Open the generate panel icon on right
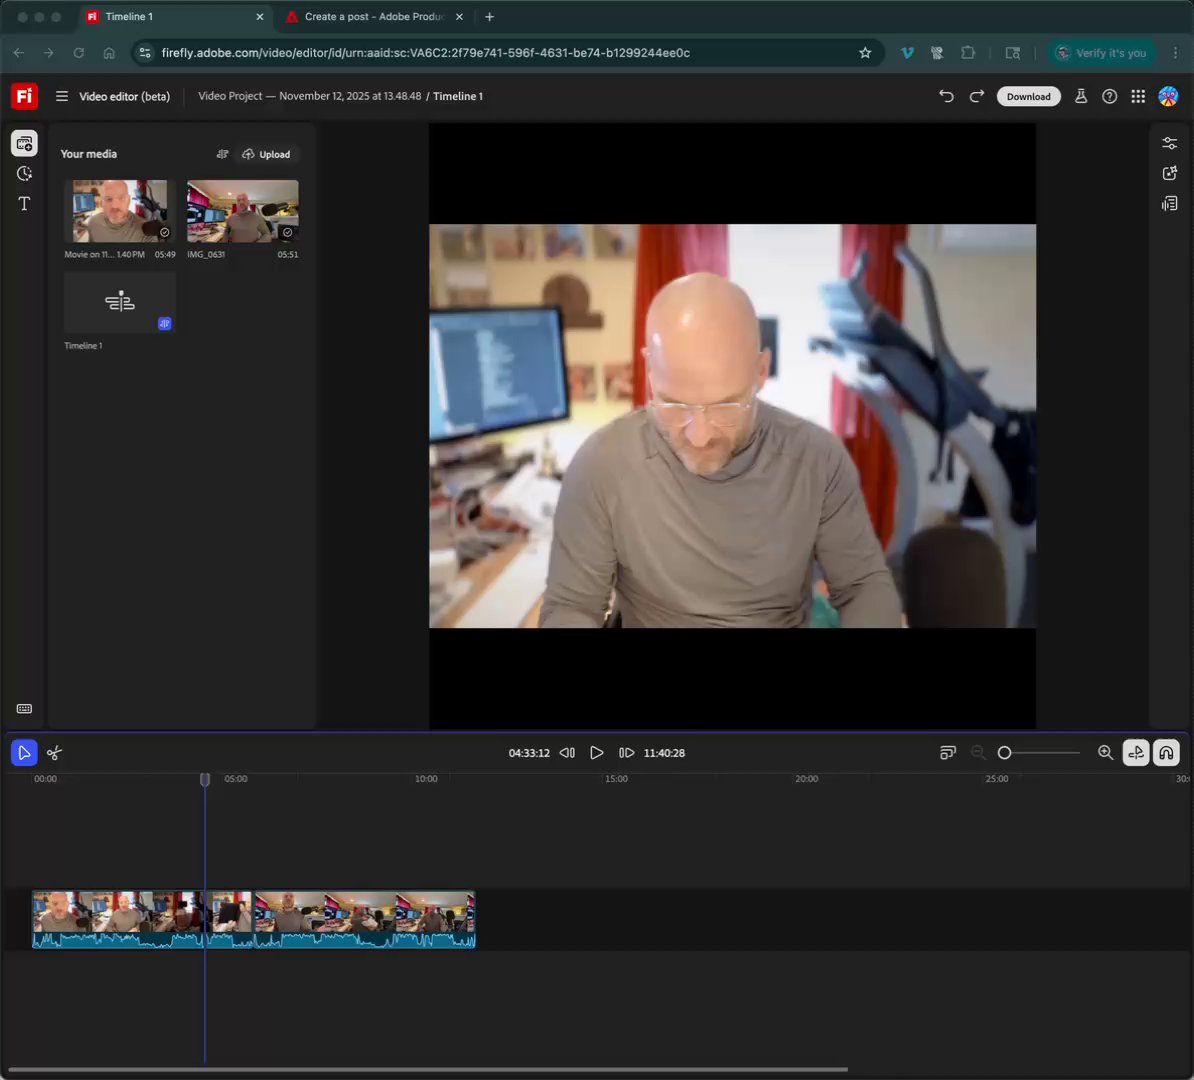Screen dimensions: 1194x1080 pyautogui.click(x=1170, y=174)
